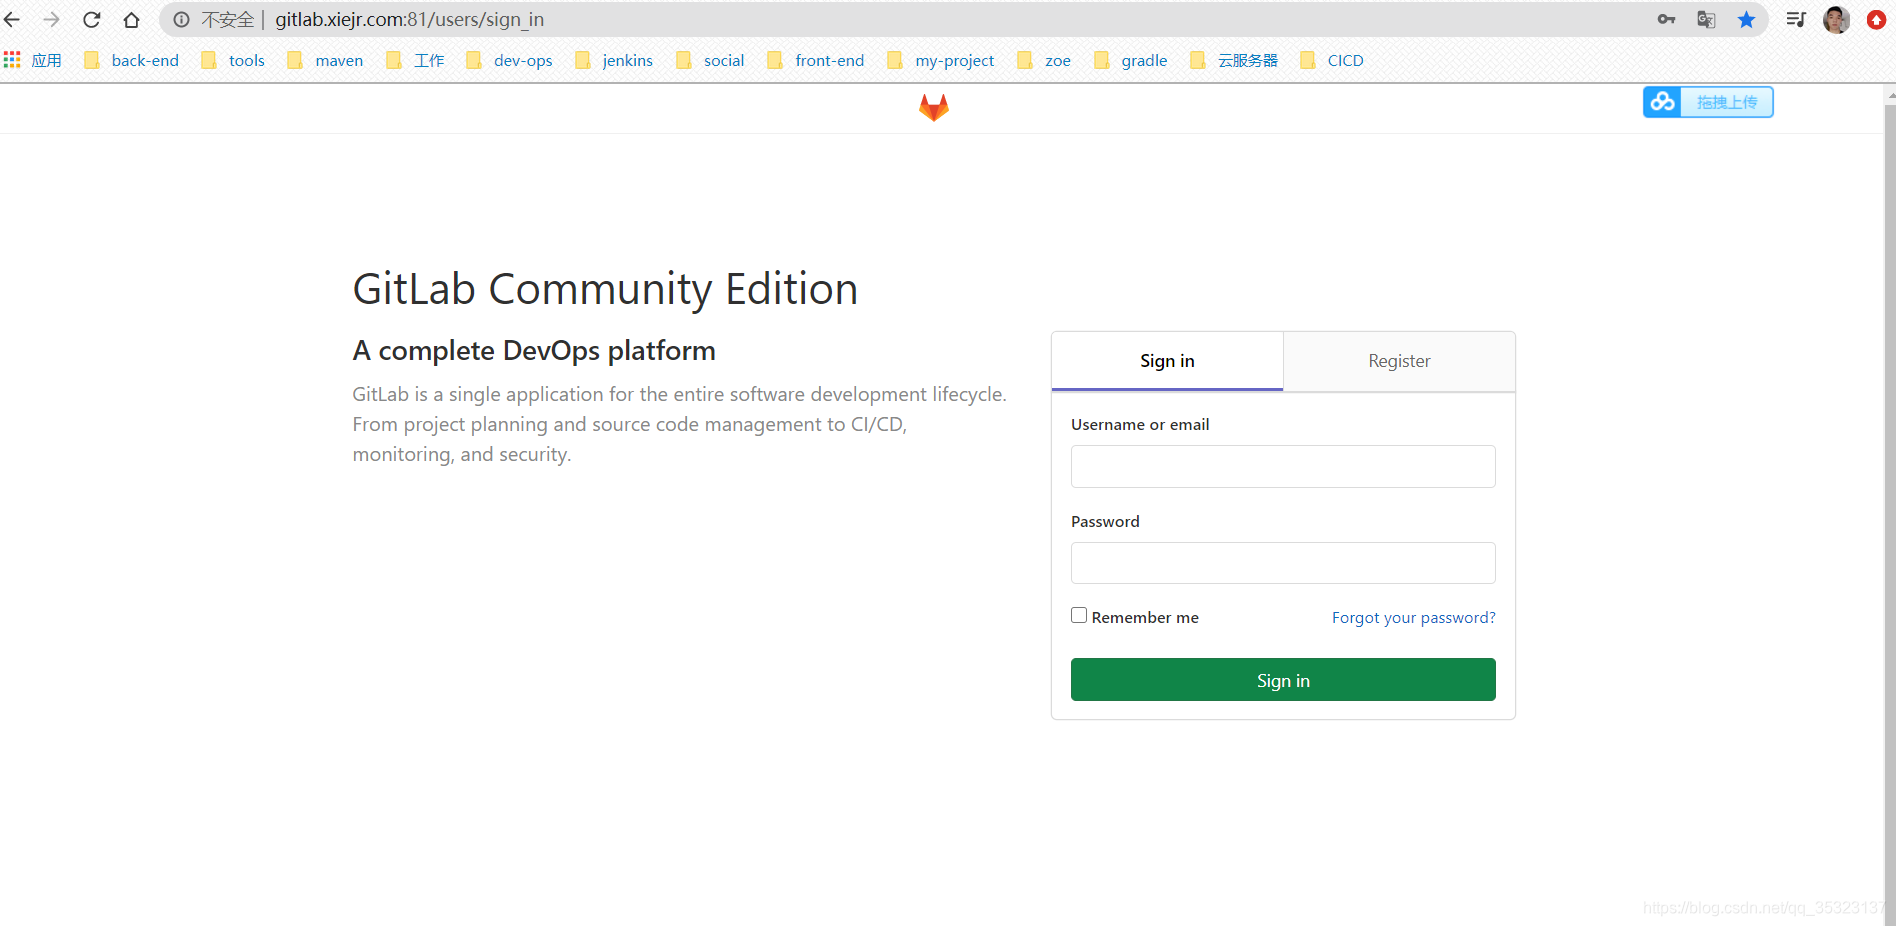The height and width of the screenshot is (926, 1896).
Task: Open the CICD bookmark folder
Action: tap(1332, 60)
